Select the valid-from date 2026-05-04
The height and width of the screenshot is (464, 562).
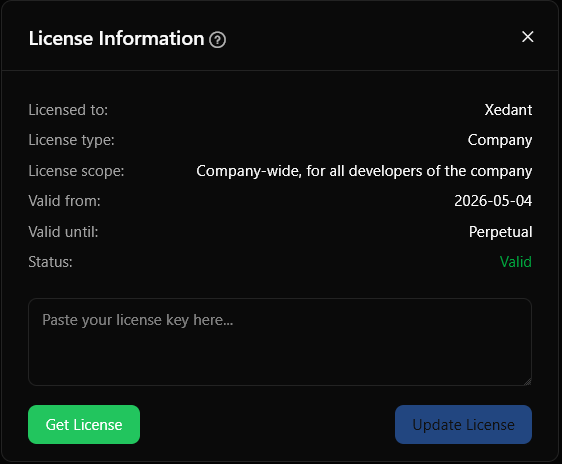point(493,201)
